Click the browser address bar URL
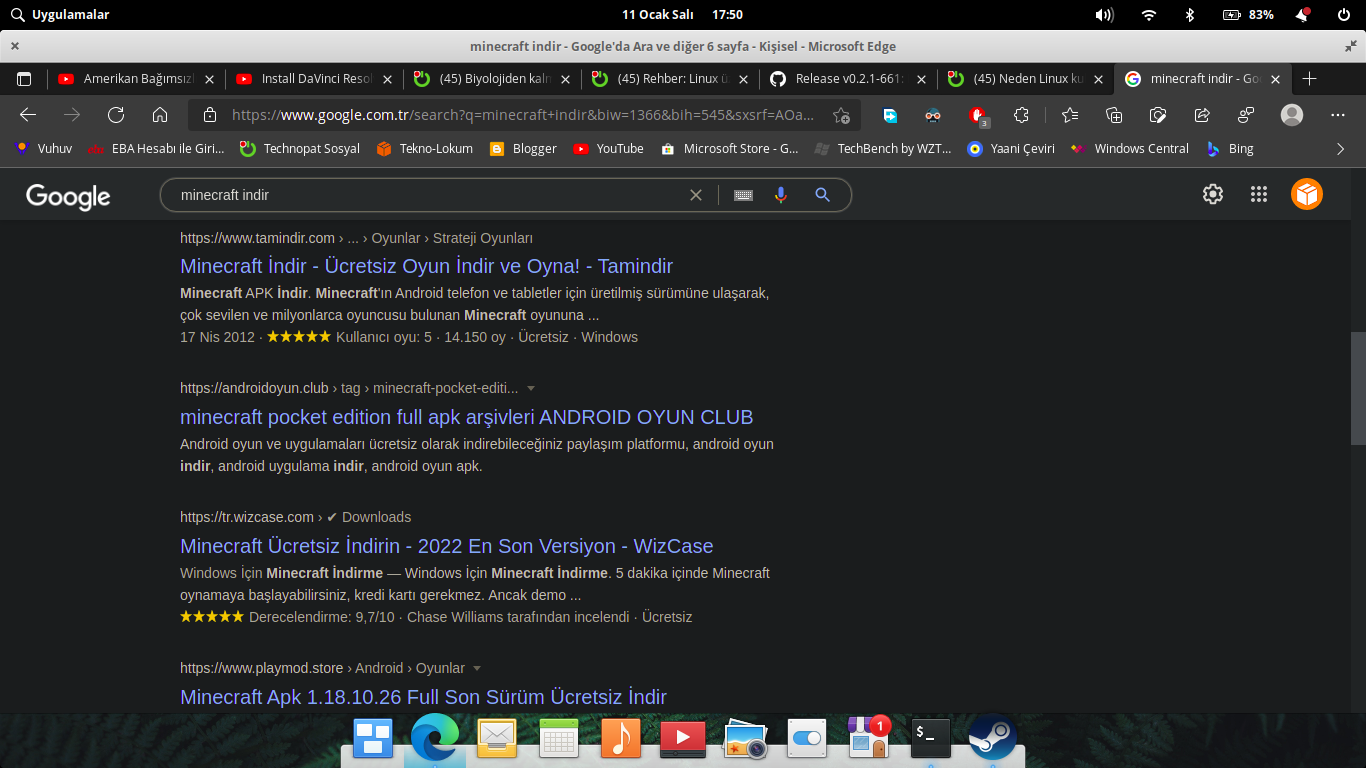Image resolution: width=1366 pixels, height=768 pixels. pos(522,115)
